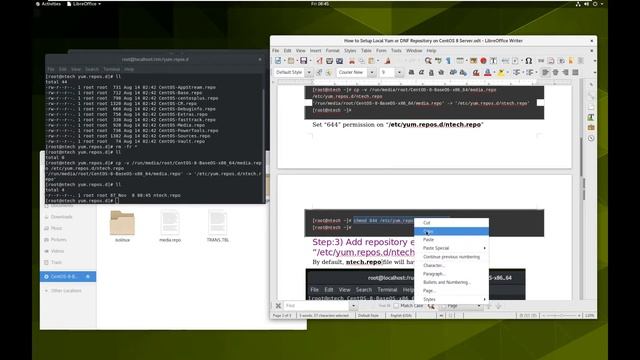Screen dimensions: 640x360
Task: Toggle Center Horizontally paragraph button
Action: click(x=556, y=73)
